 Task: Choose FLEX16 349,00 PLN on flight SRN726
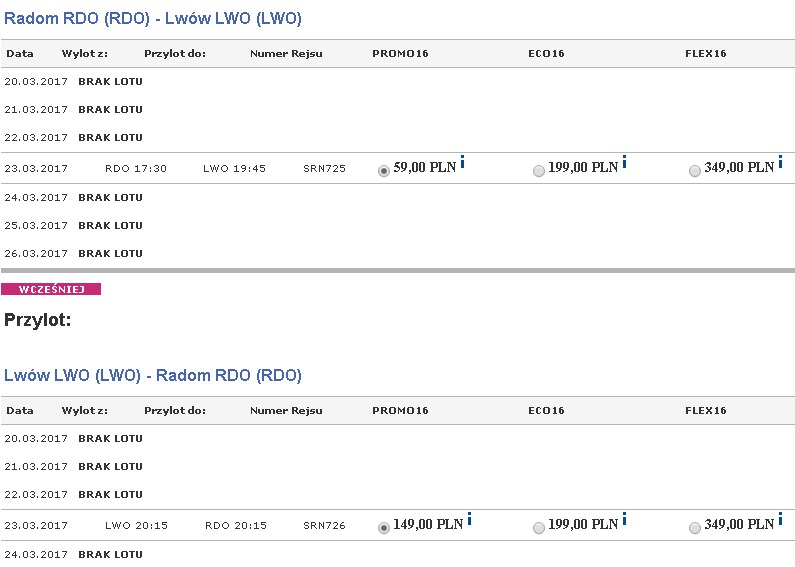click(x=695, y=528)
